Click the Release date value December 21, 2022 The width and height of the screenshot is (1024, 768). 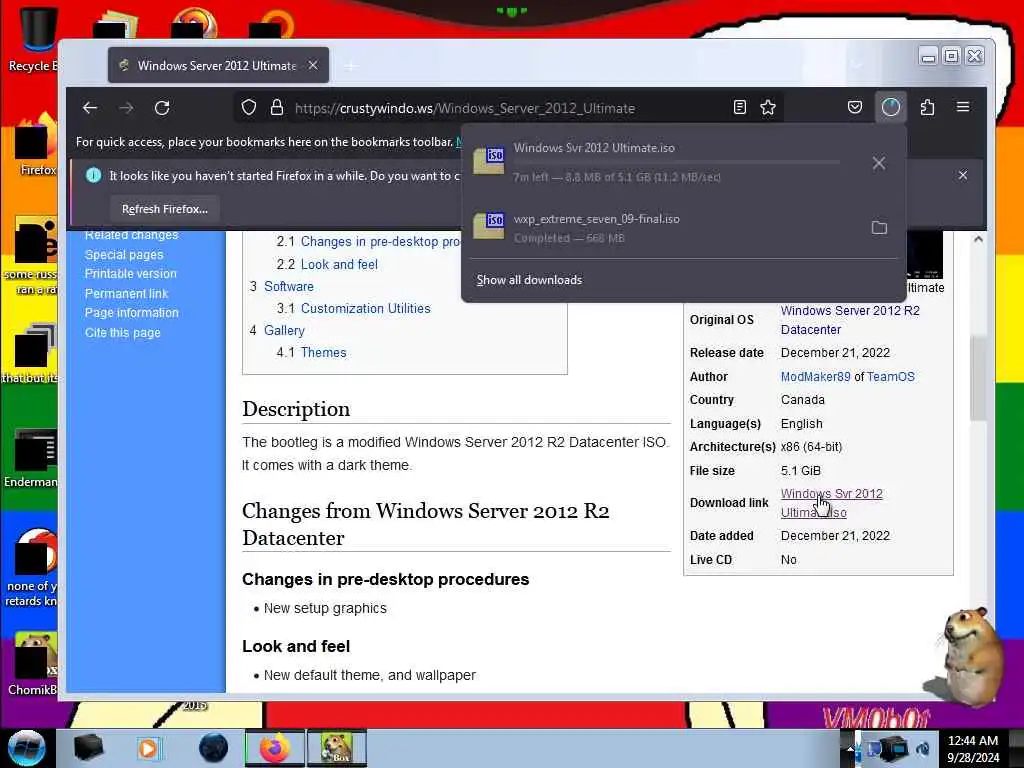tap(835, 353)
